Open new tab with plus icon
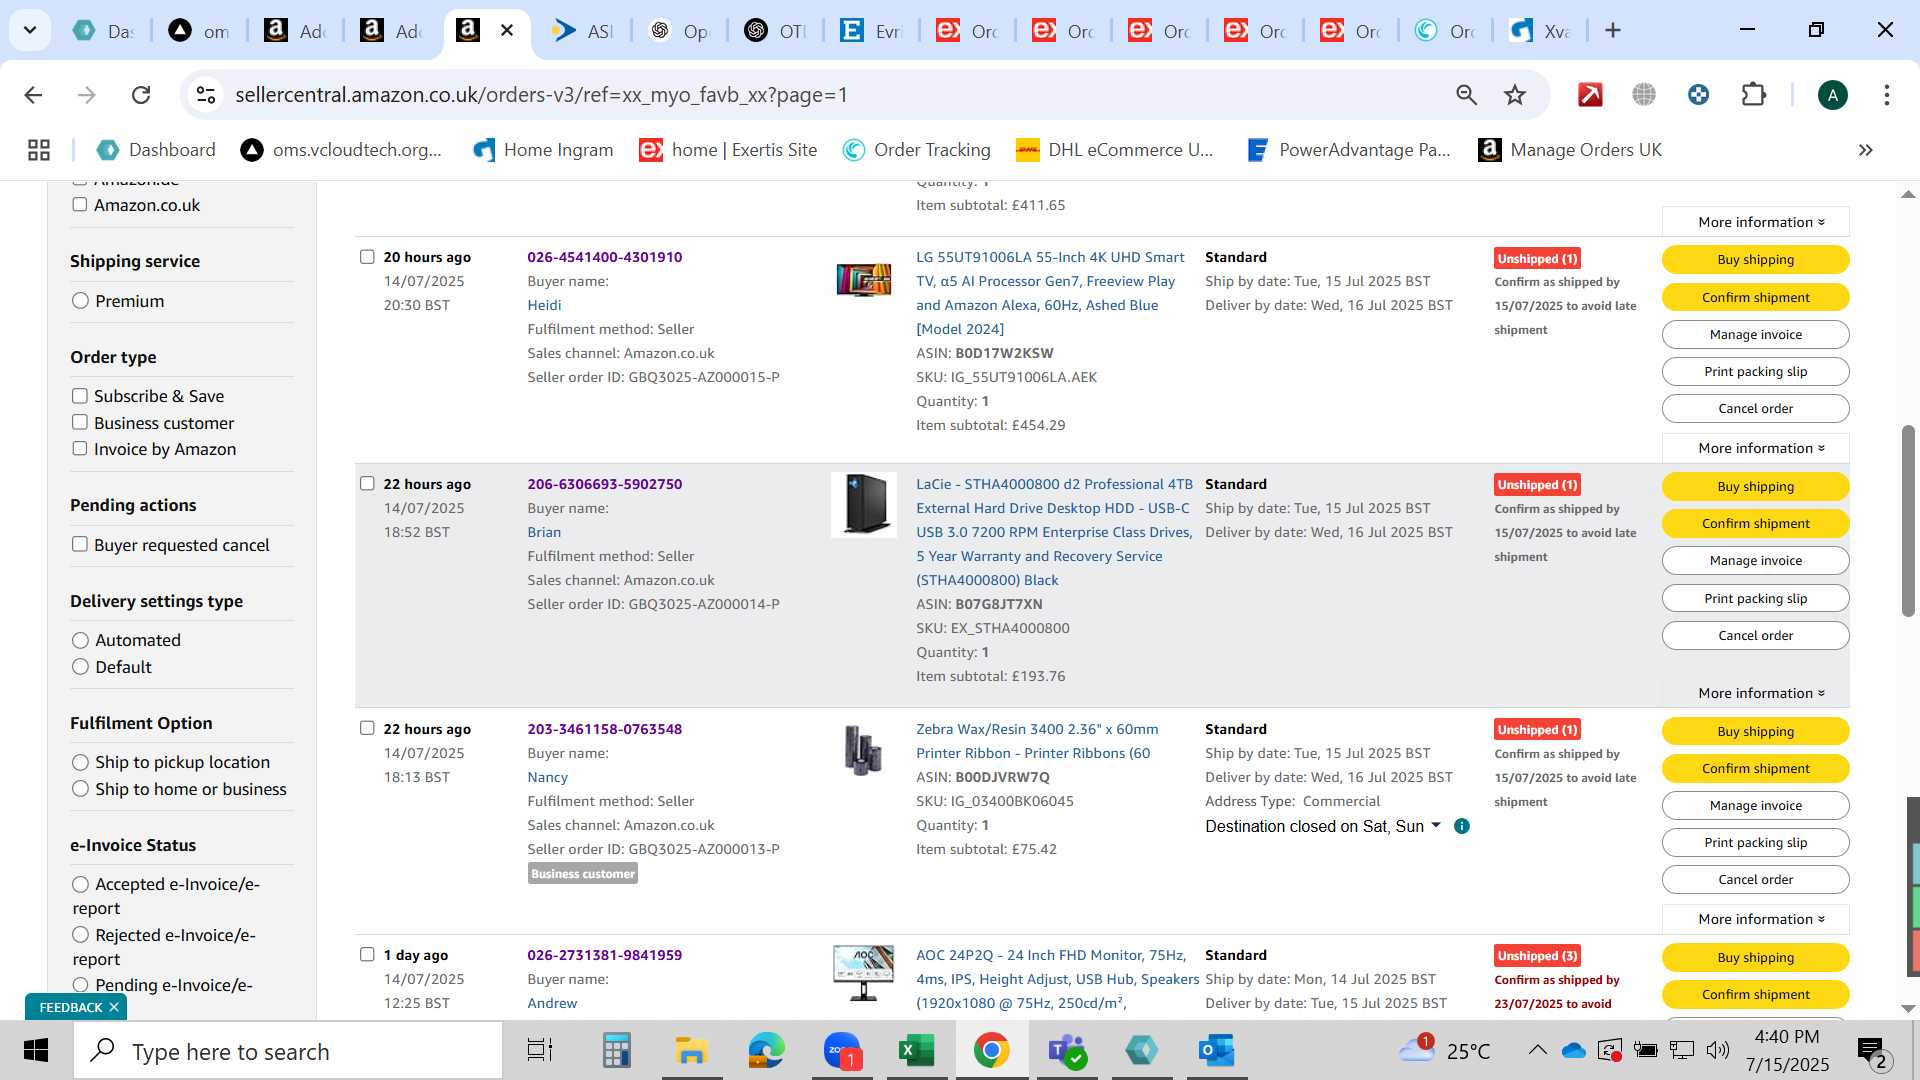Image resolution: width=1920 pixels, height=1080 pixels. click(1613, 30)
